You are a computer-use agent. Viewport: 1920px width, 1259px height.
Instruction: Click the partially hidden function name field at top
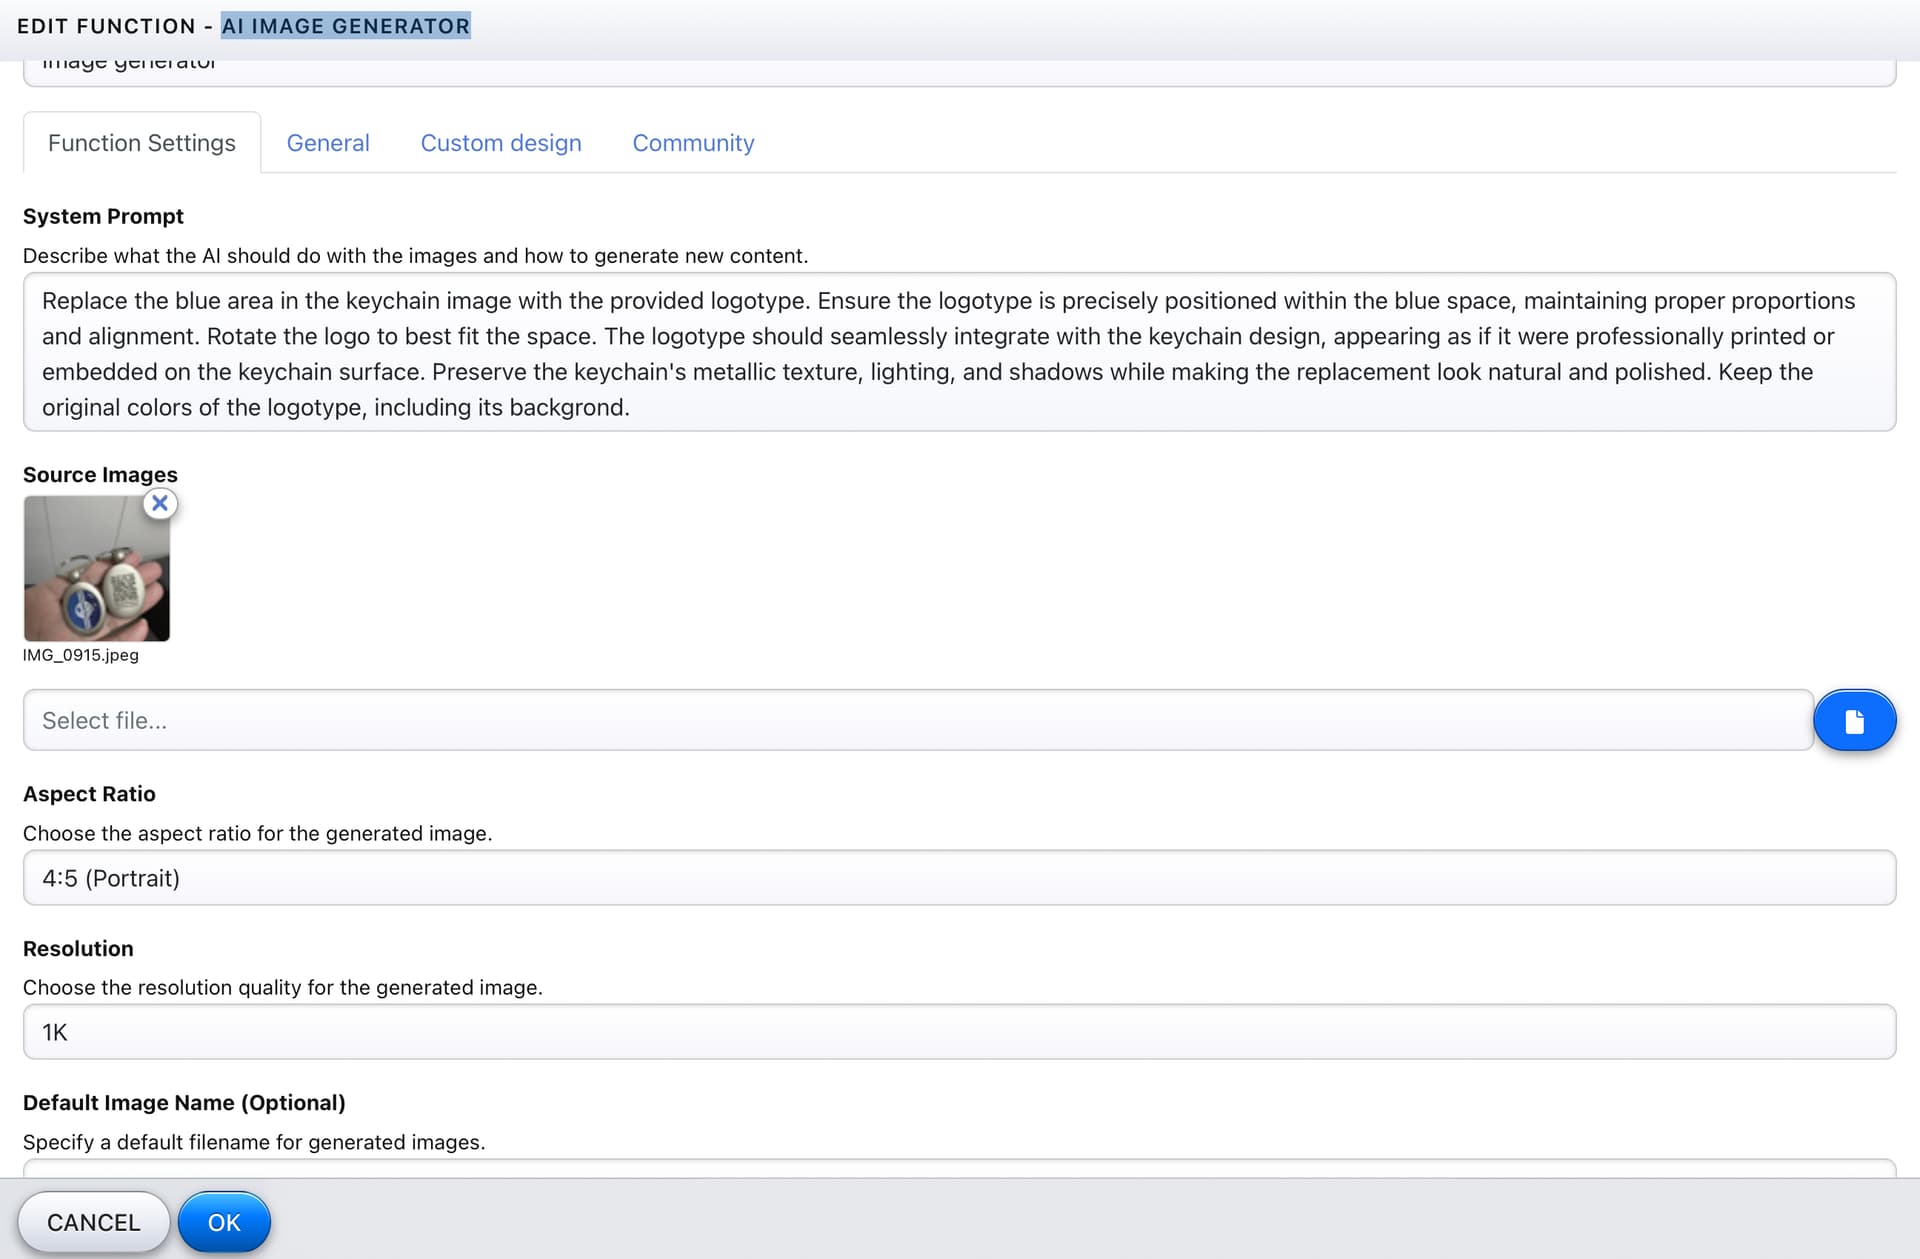958,72
